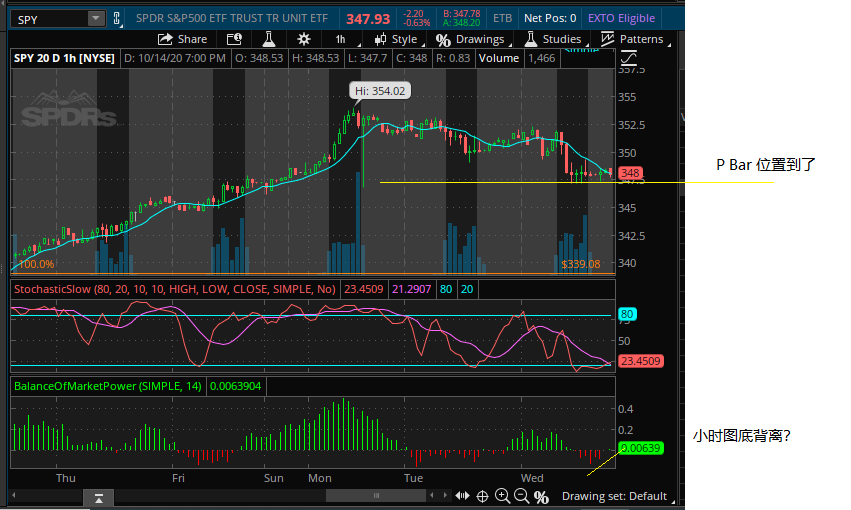Click the date D: 10/14/20 7:00 PM
851x510 pixels.
point(175,58)
